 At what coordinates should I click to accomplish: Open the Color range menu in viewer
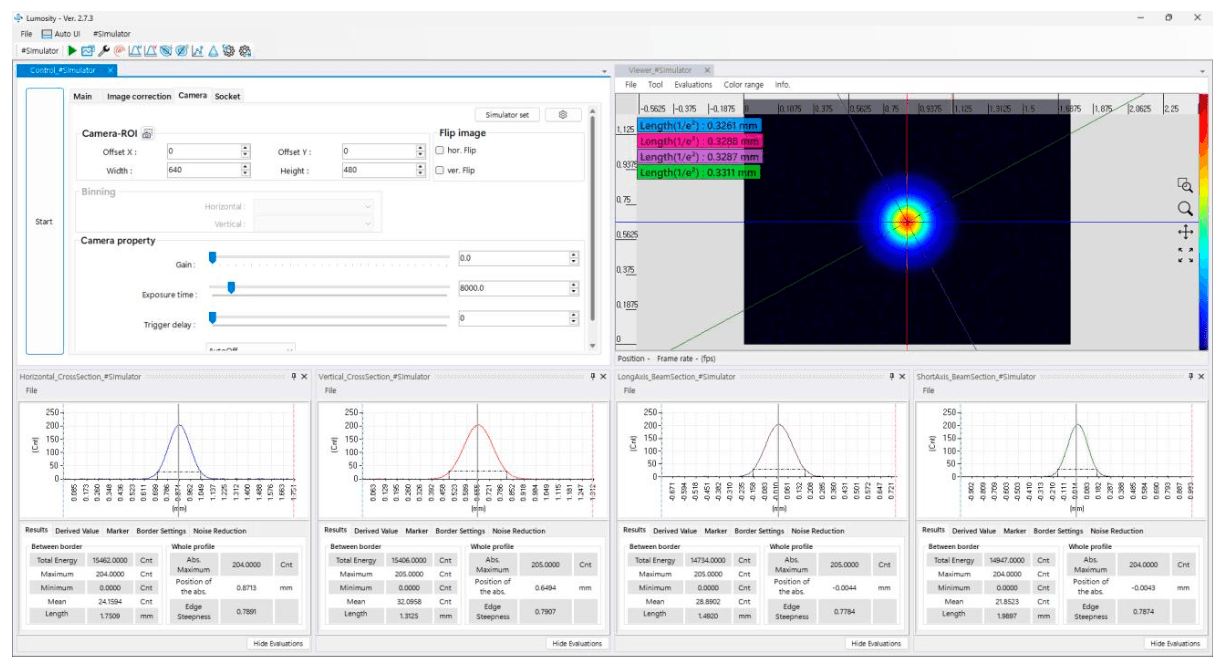click(x=743, y=85)
